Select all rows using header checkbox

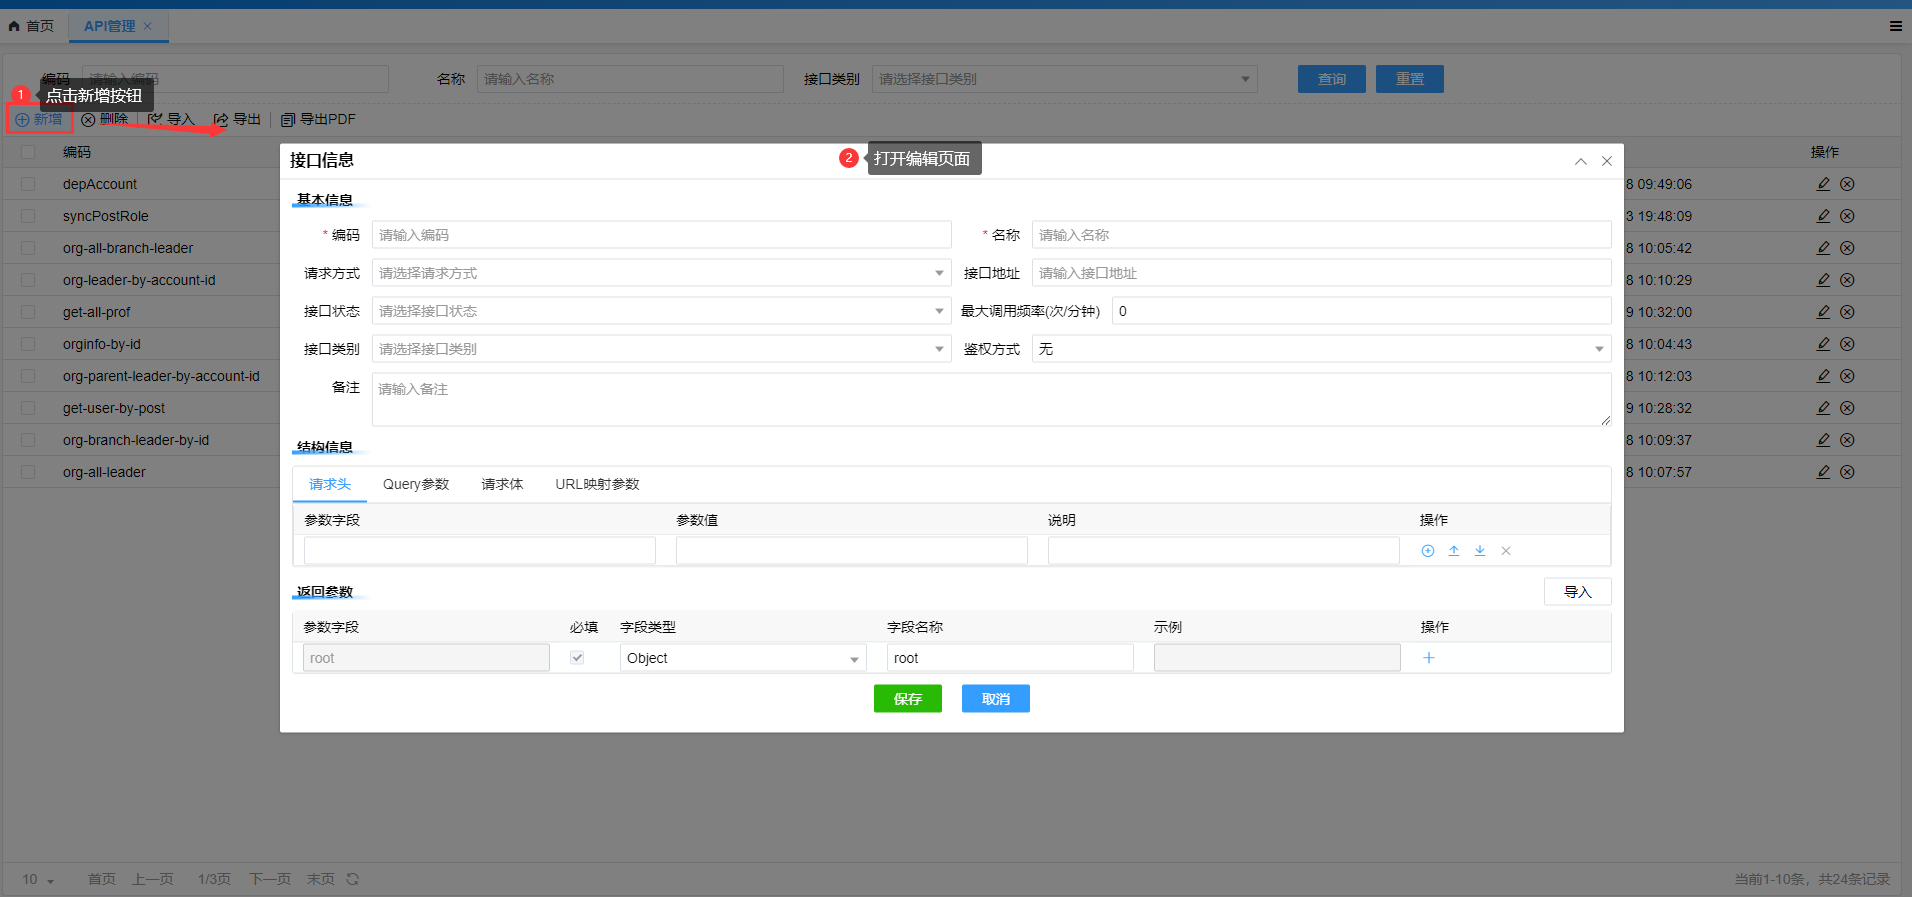point(28,152)
